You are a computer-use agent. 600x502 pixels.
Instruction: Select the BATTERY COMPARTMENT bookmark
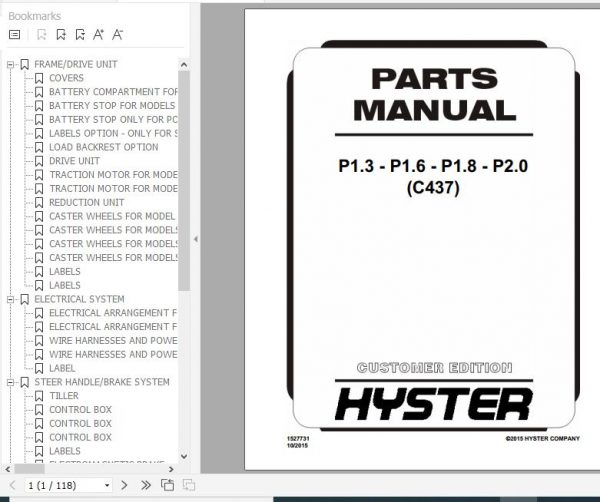click(113, 92)
